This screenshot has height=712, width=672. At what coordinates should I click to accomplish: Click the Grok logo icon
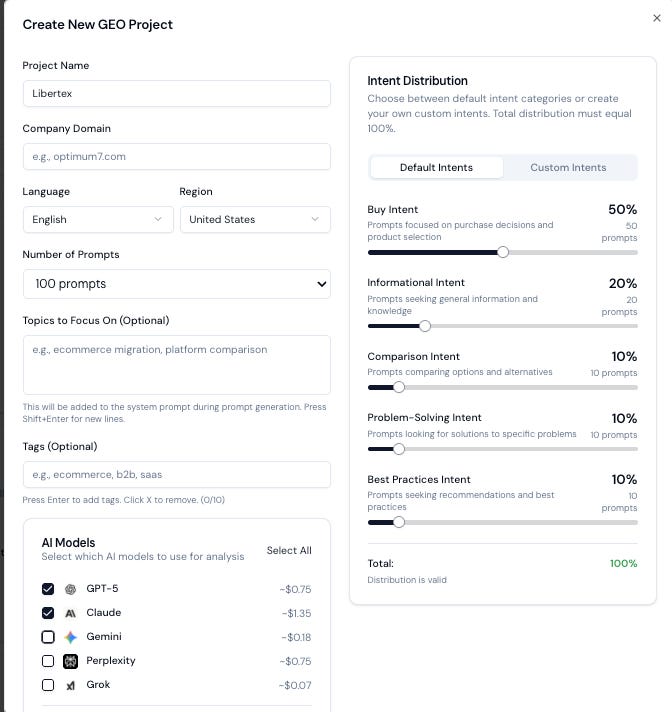coord(70,685)
